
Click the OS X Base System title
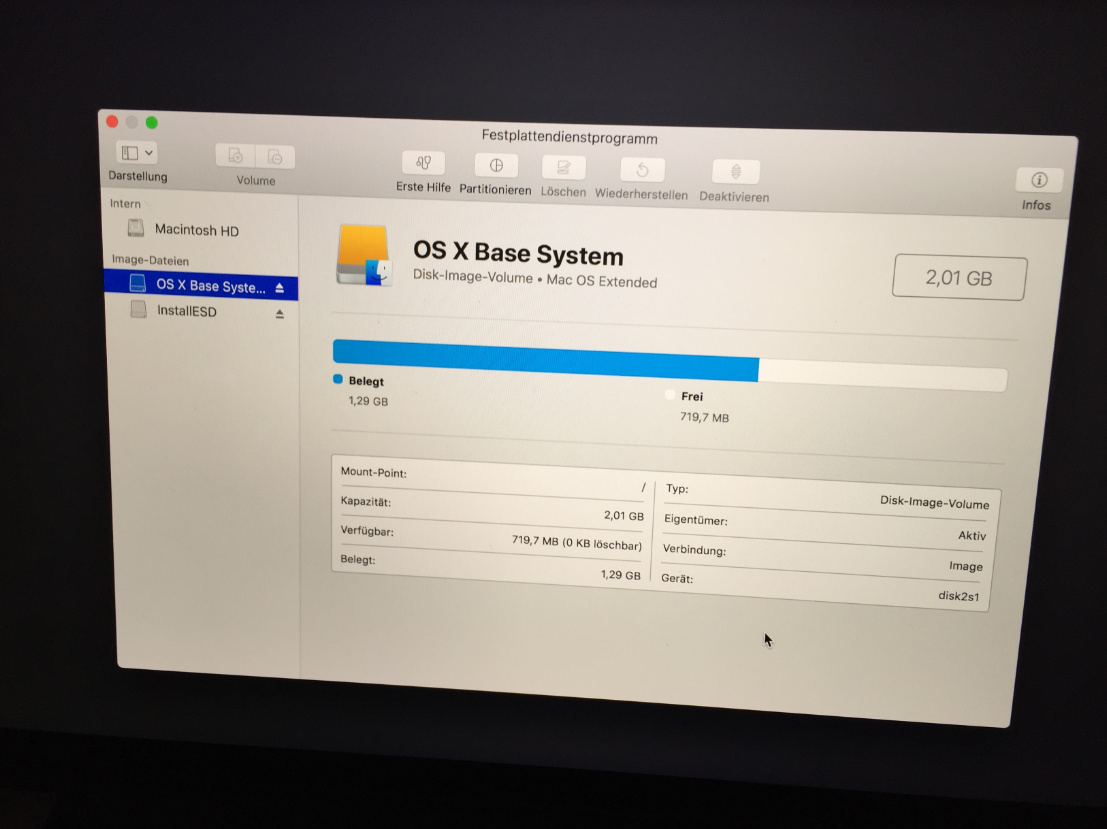coord(518,253)
